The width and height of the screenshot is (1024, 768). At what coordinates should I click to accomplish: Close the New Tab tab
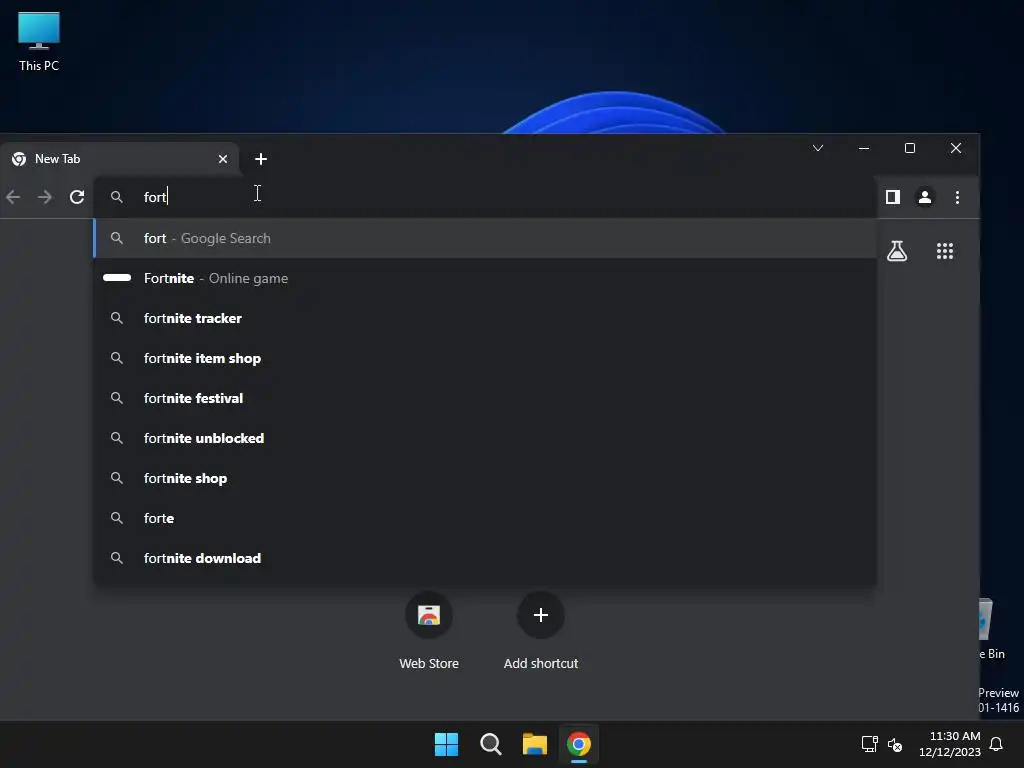coord(223,159)
